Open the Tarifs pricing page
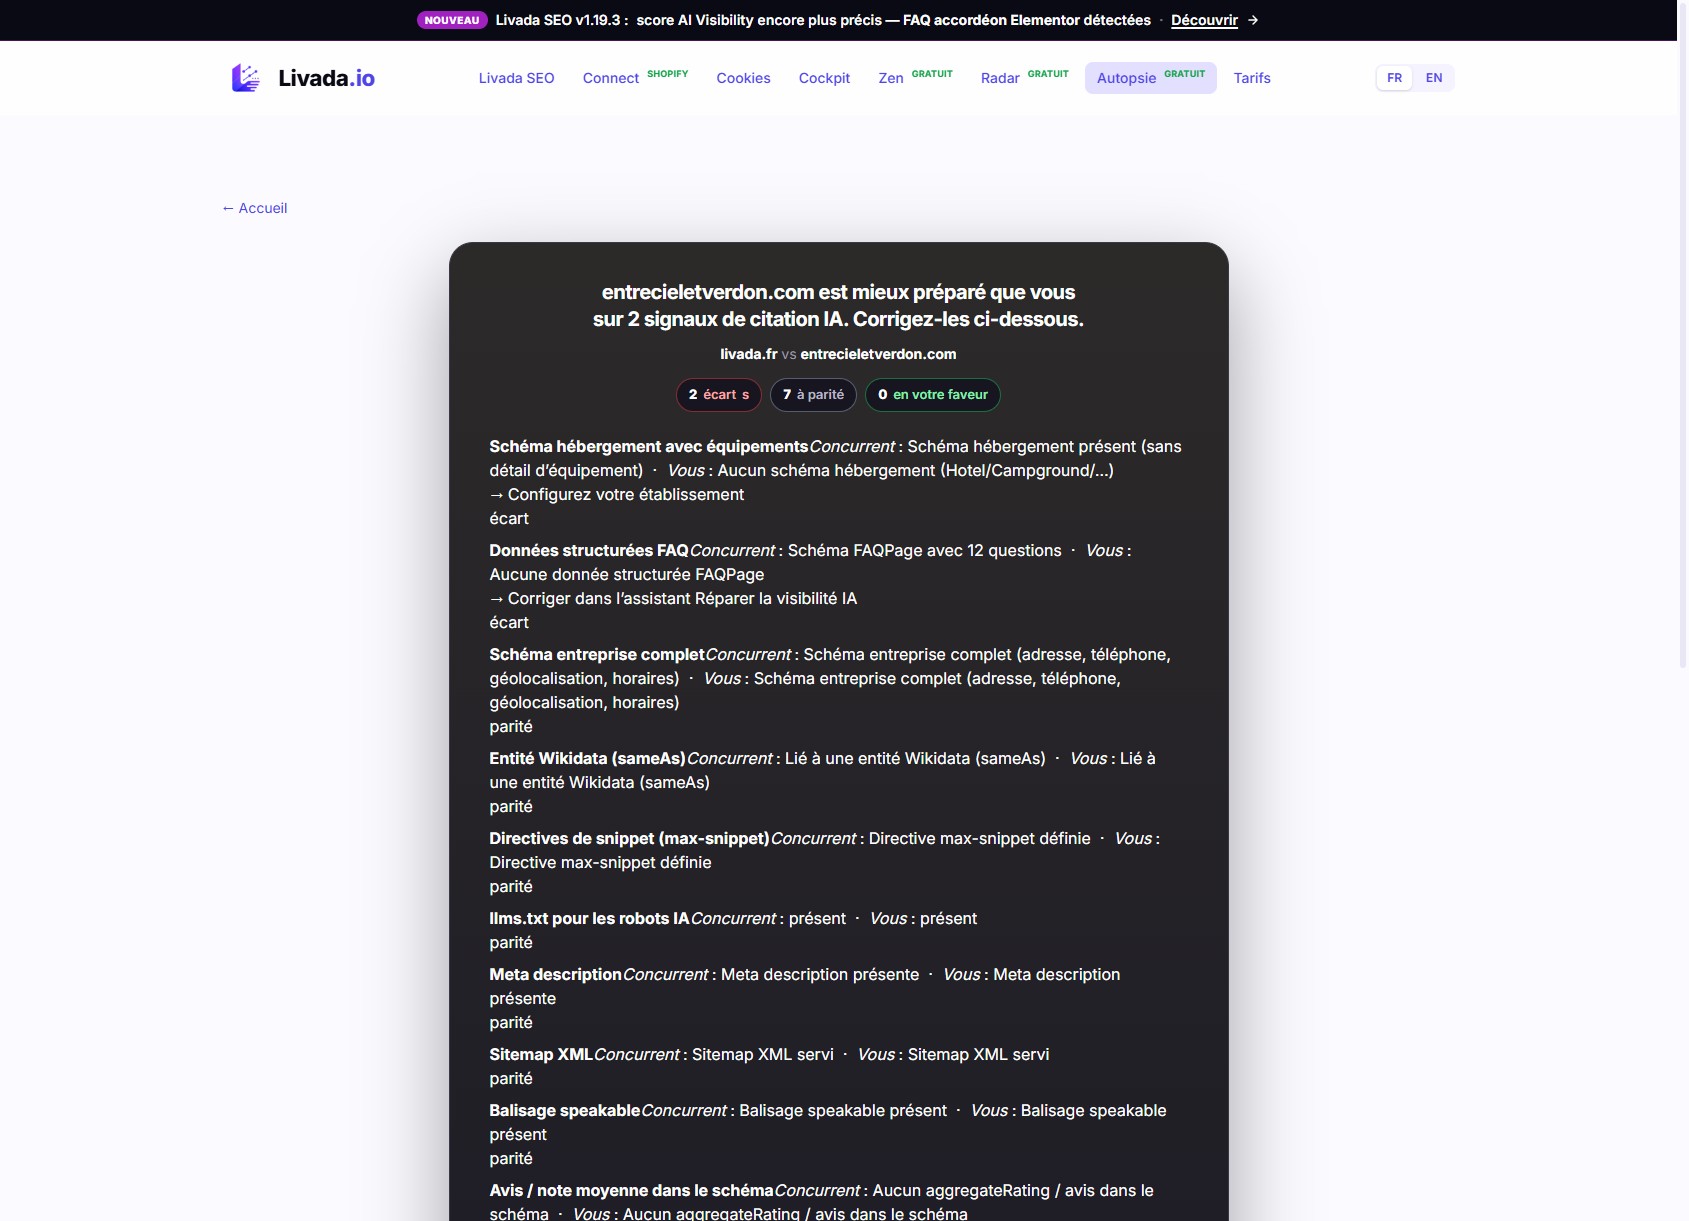Image resolution: width=1689 pixels, height=1221 pixels. coord(1252,78)
